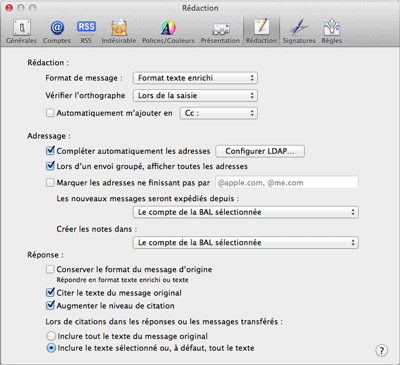Open the Cc : dropdown

pos(219,113)
